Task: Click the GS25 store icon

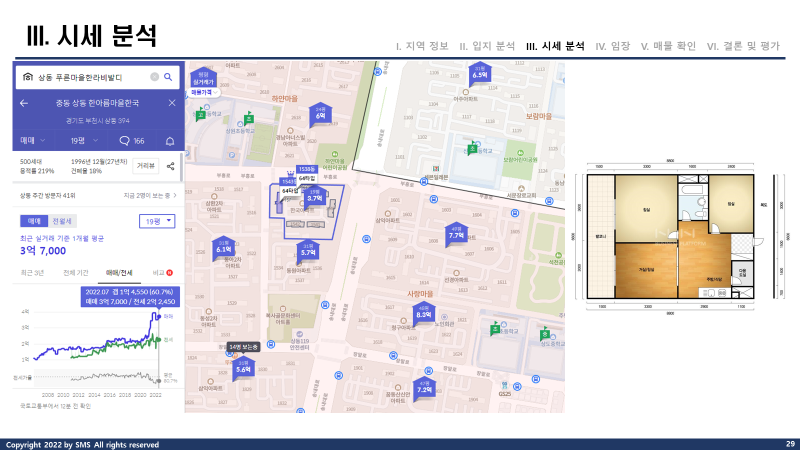Action: (x=504, y=386)
